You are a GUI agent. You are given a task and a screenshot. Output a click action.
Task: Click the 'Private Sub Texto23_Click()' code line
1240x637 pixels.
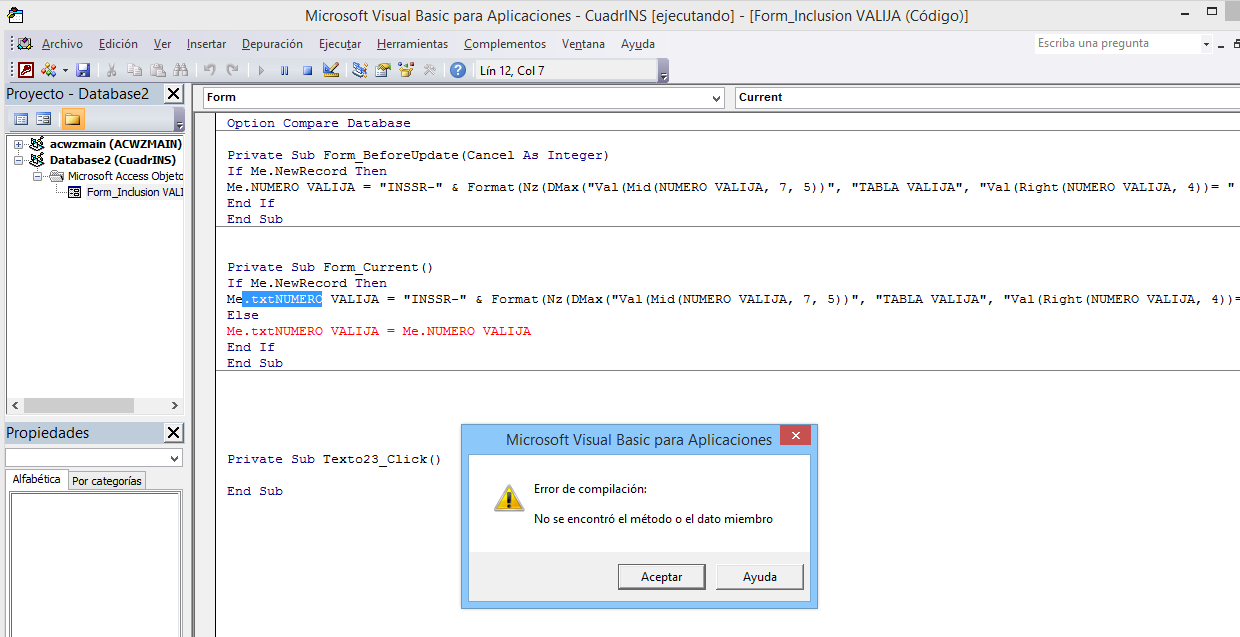(334, 459)
